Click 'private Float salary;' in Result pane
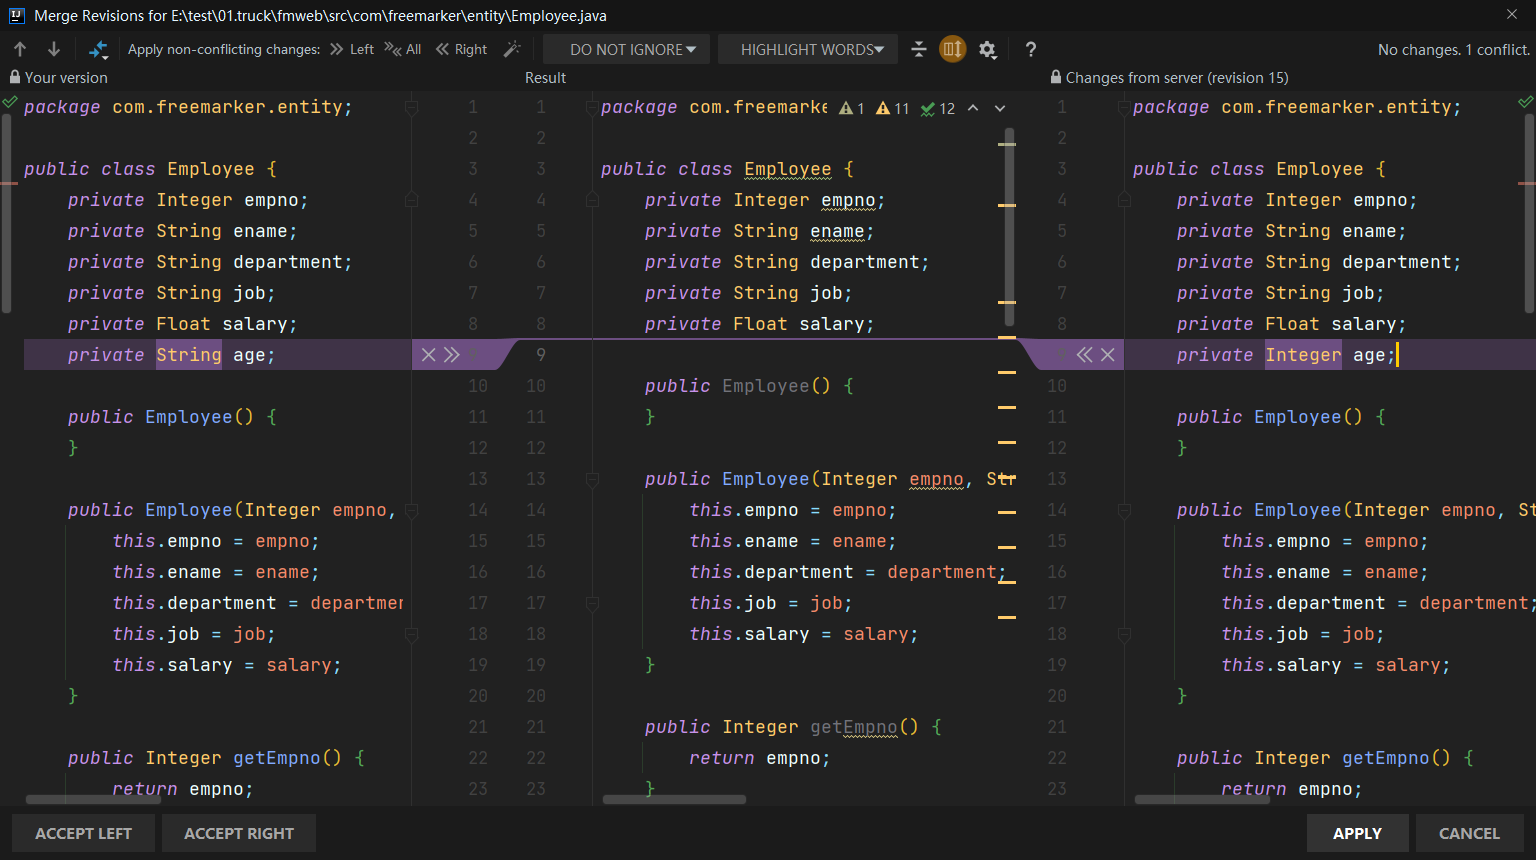The height and width of the screenshot is (860, 1536). tap(759, 324)
